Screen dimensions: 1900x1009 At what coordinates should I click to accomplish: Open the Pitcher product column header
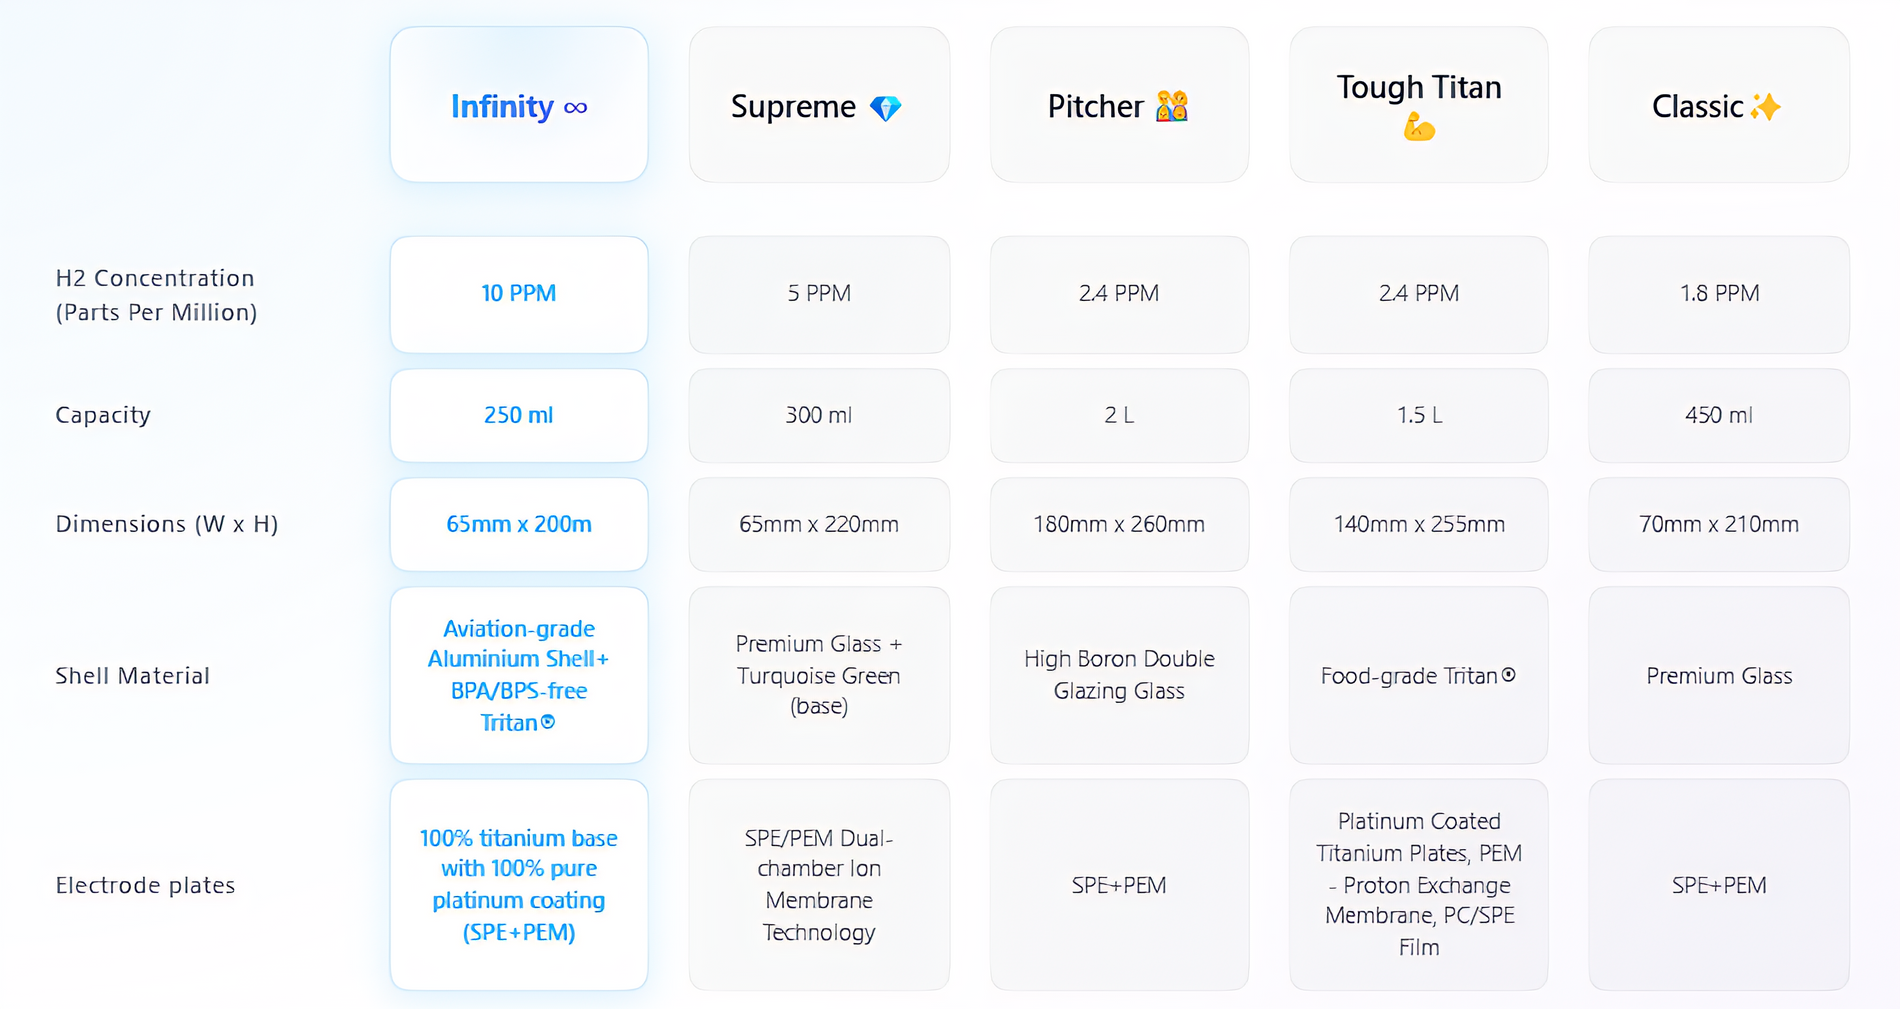[1119, 105]
